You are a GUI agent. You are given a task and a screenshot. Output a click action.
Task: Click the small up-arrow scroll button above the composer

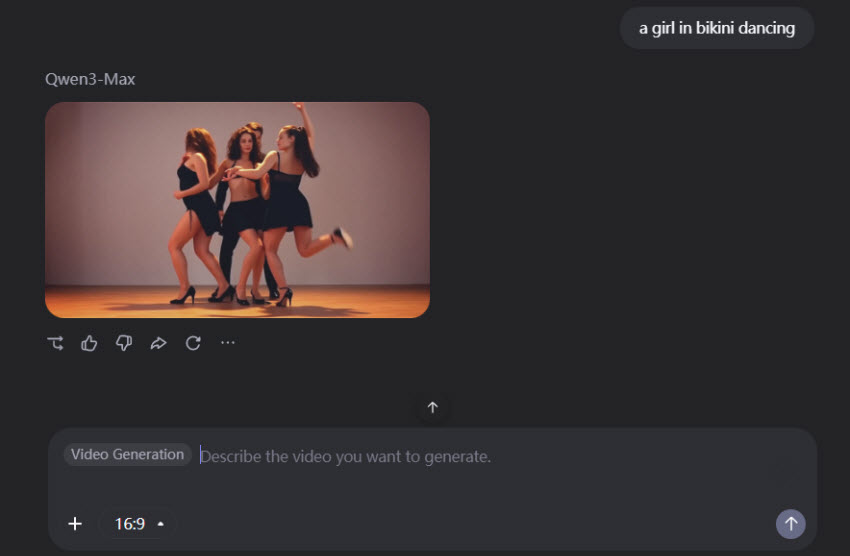pos(432,408)
